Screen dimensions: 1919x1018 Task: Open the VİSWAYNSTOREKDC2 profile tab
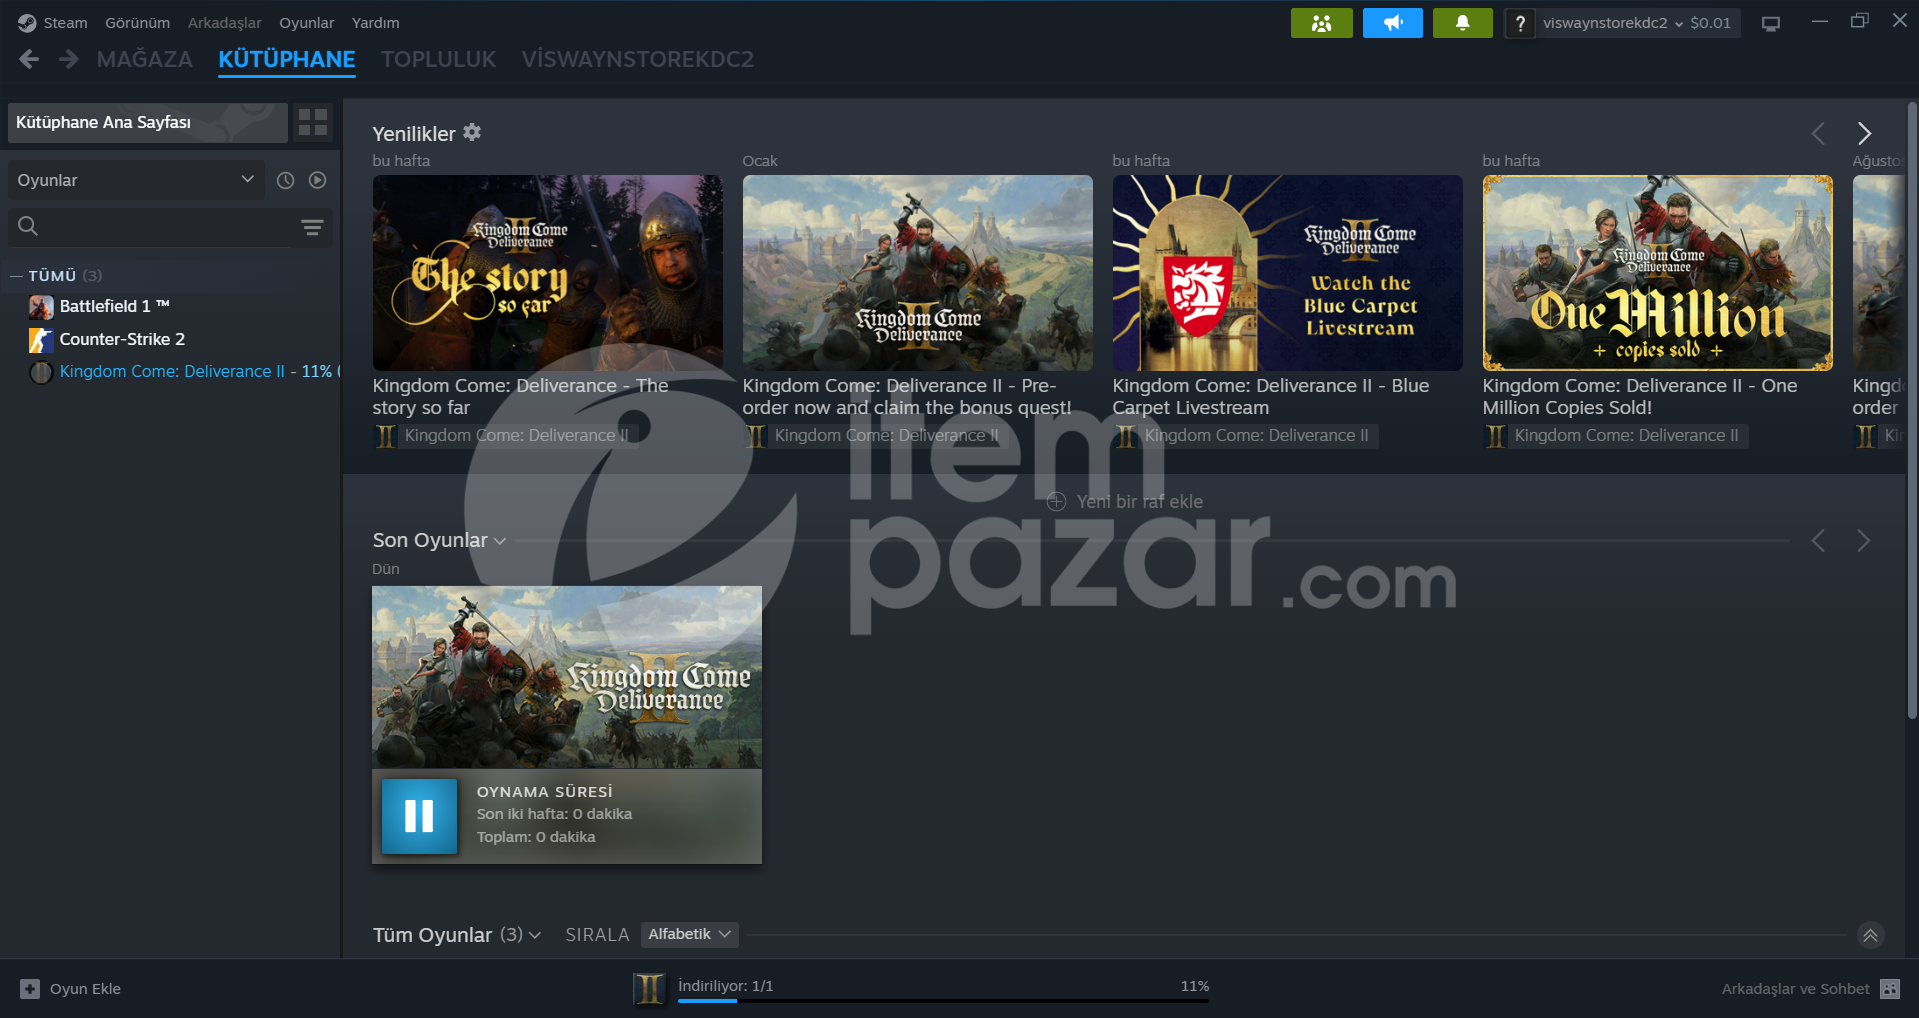coord(638,59)
